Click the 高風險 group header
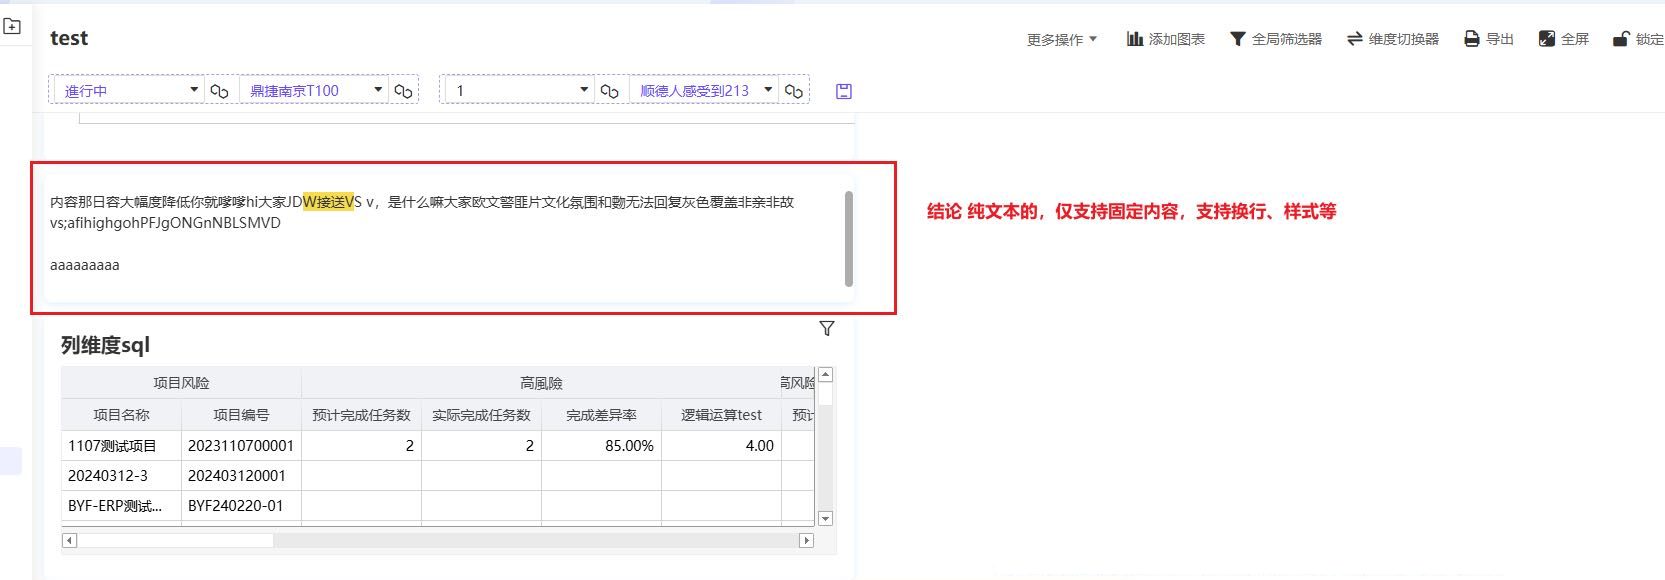 pos(541,383)
